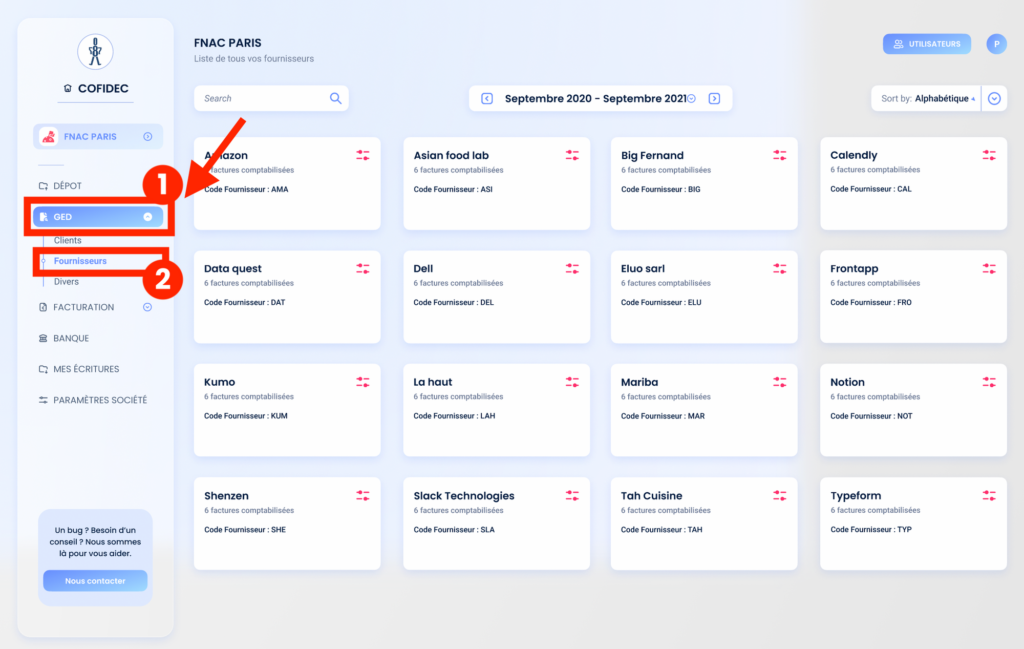Click the Calendly supplier name
Screen dimensions: 1024x649
[854, 155]
